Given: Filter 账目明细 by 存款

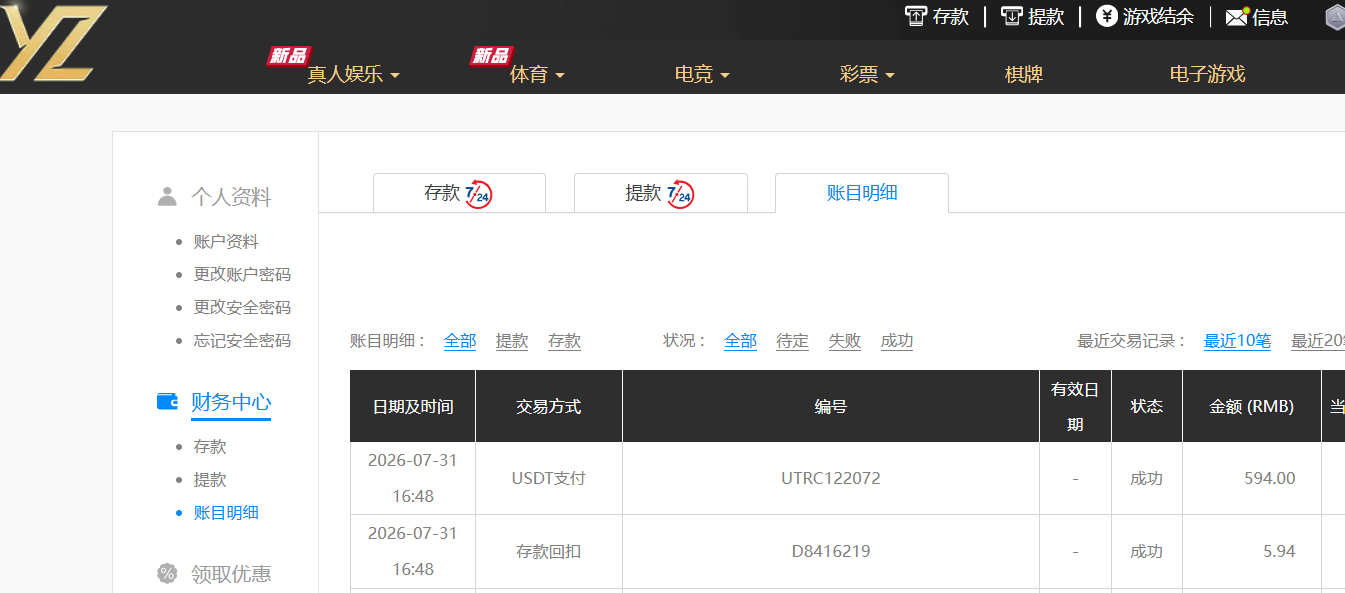Looking at the screenshot, I should point(564,341).
